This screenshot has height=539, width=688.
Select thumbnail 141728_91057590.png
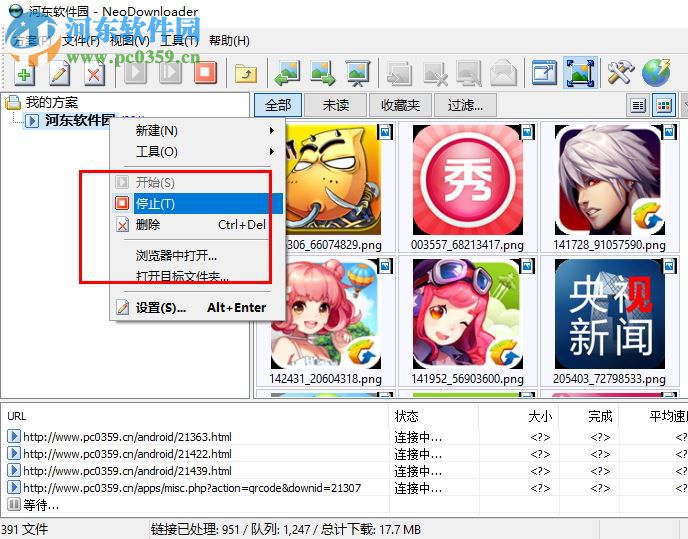point(609,187)
